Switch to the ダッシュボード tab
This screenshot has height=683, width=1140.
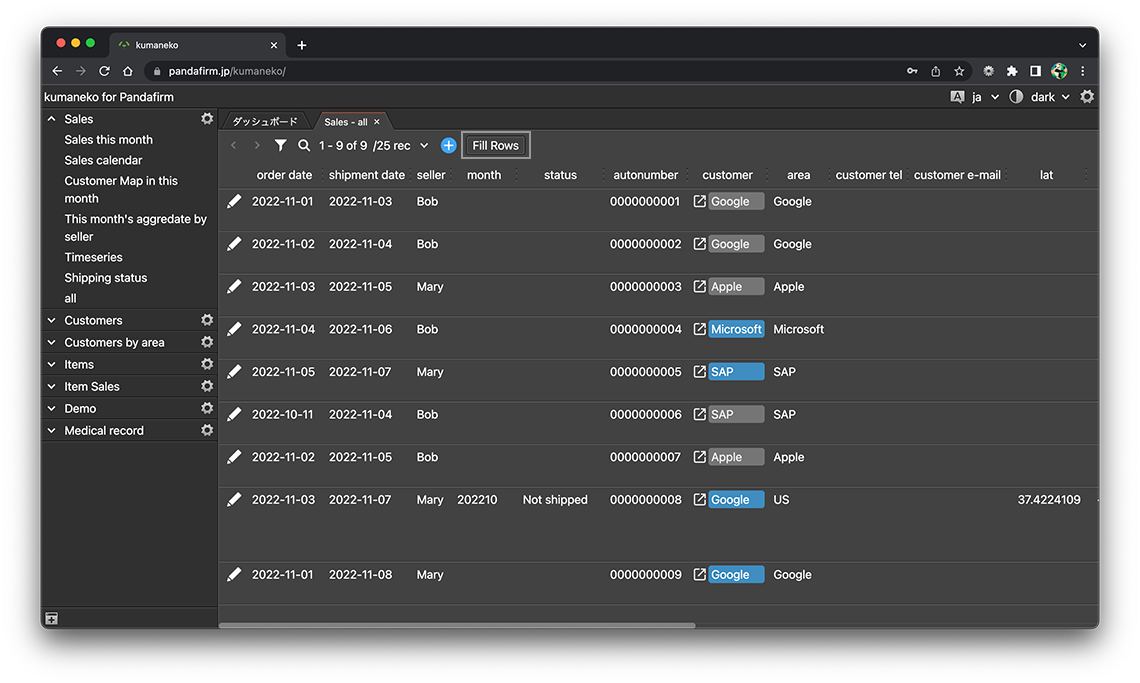click(x=265, y=122)
